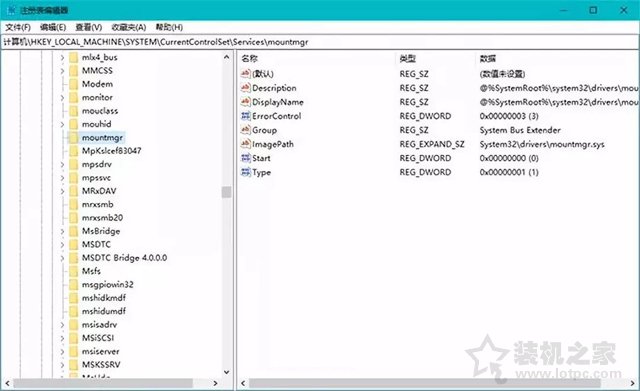Click the DisplayName string value icon
The height and width of the screenshot is (391, 640).
(245, 102)
